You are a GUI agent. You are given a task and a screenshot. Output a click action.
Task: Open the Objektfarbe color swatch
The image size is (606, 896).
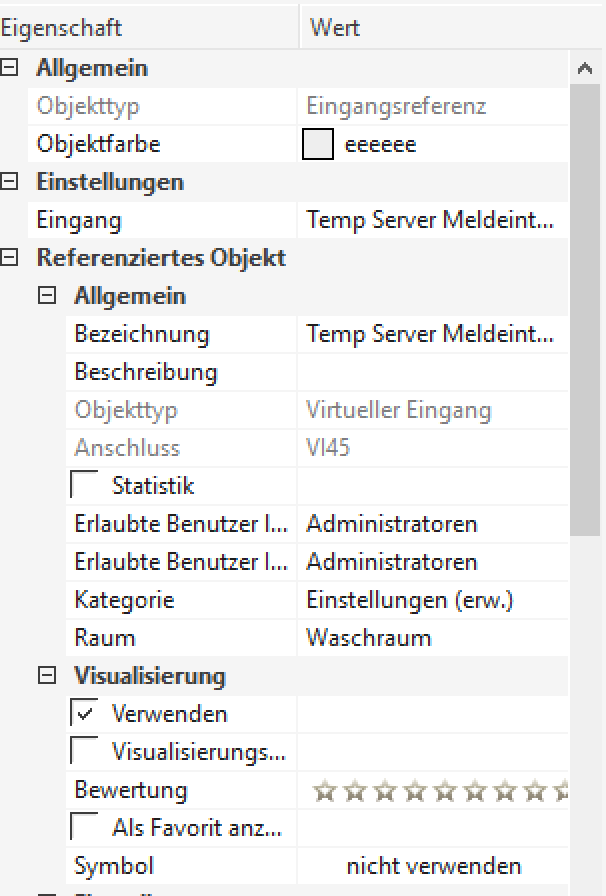[x=317, y=145]
